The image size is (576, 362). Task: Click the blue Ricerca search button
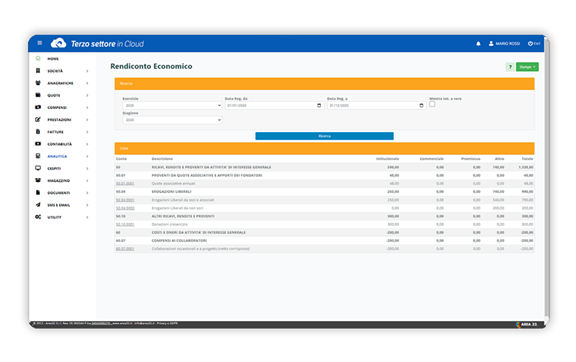tap(324, 136)
